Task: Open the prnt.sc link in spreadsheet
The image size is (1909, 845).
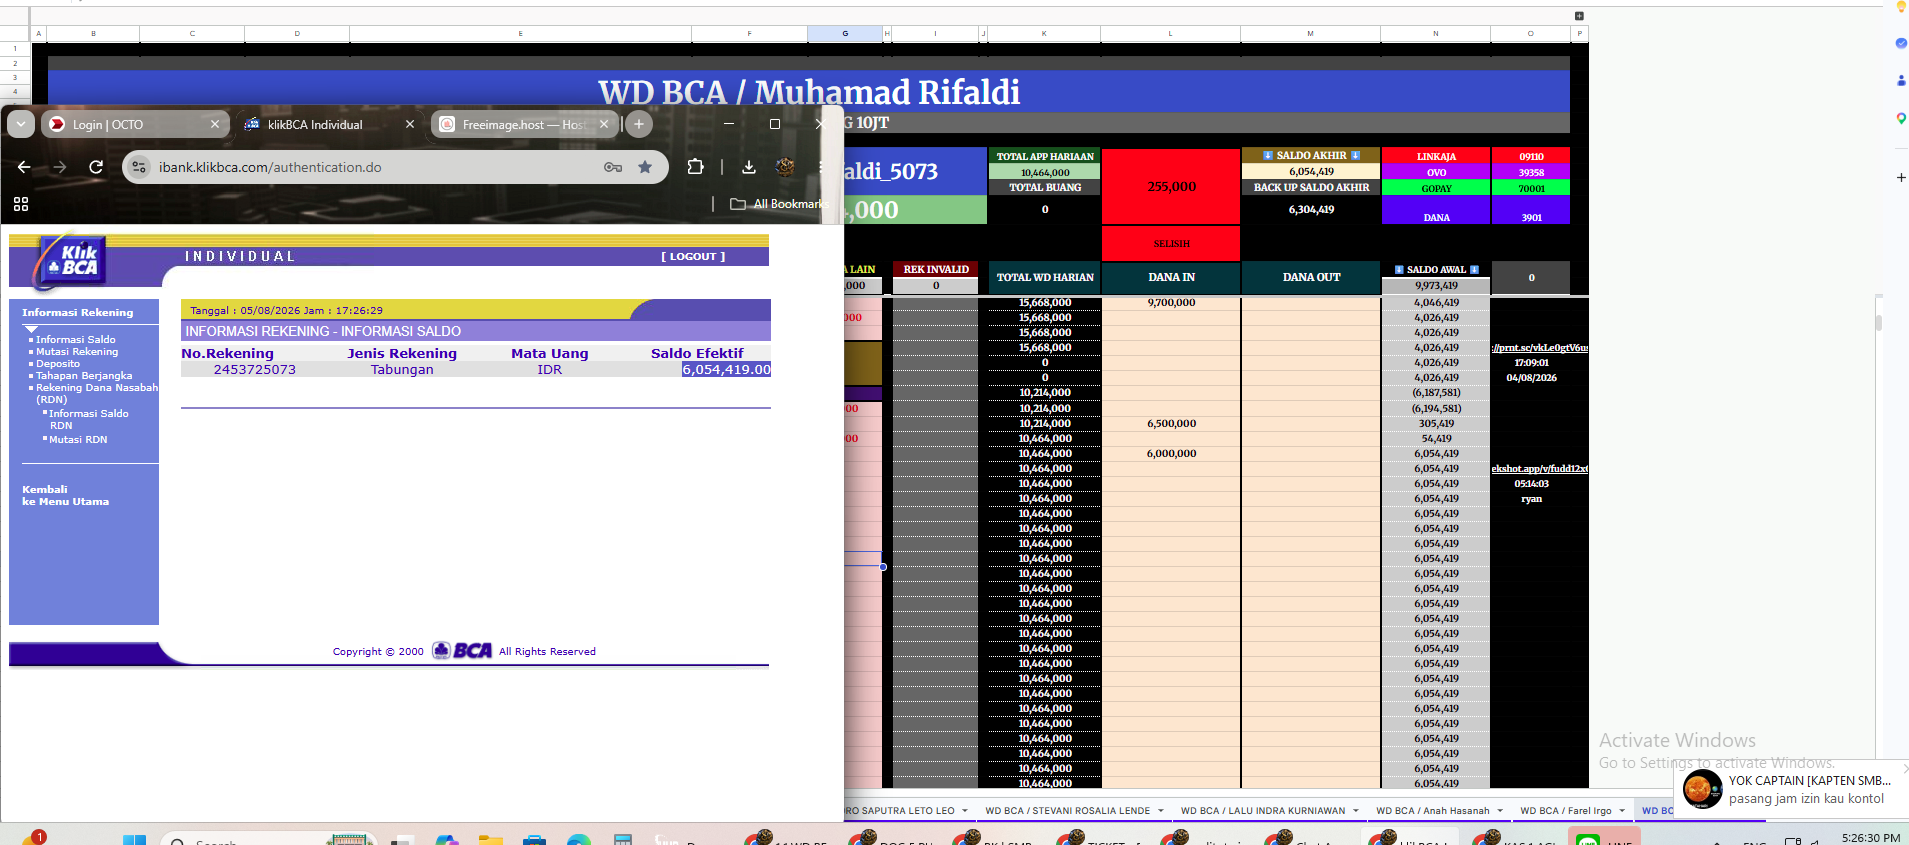Action: [x=1539, y=348]
